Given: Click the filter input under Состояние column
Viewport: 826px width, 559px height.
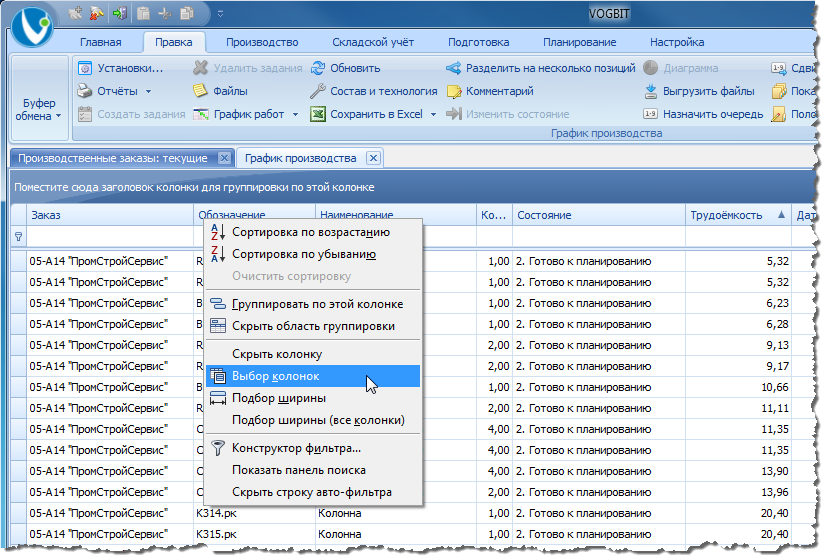Looking at the screenshot, I should pyautogui.click(x=599, y=237).
